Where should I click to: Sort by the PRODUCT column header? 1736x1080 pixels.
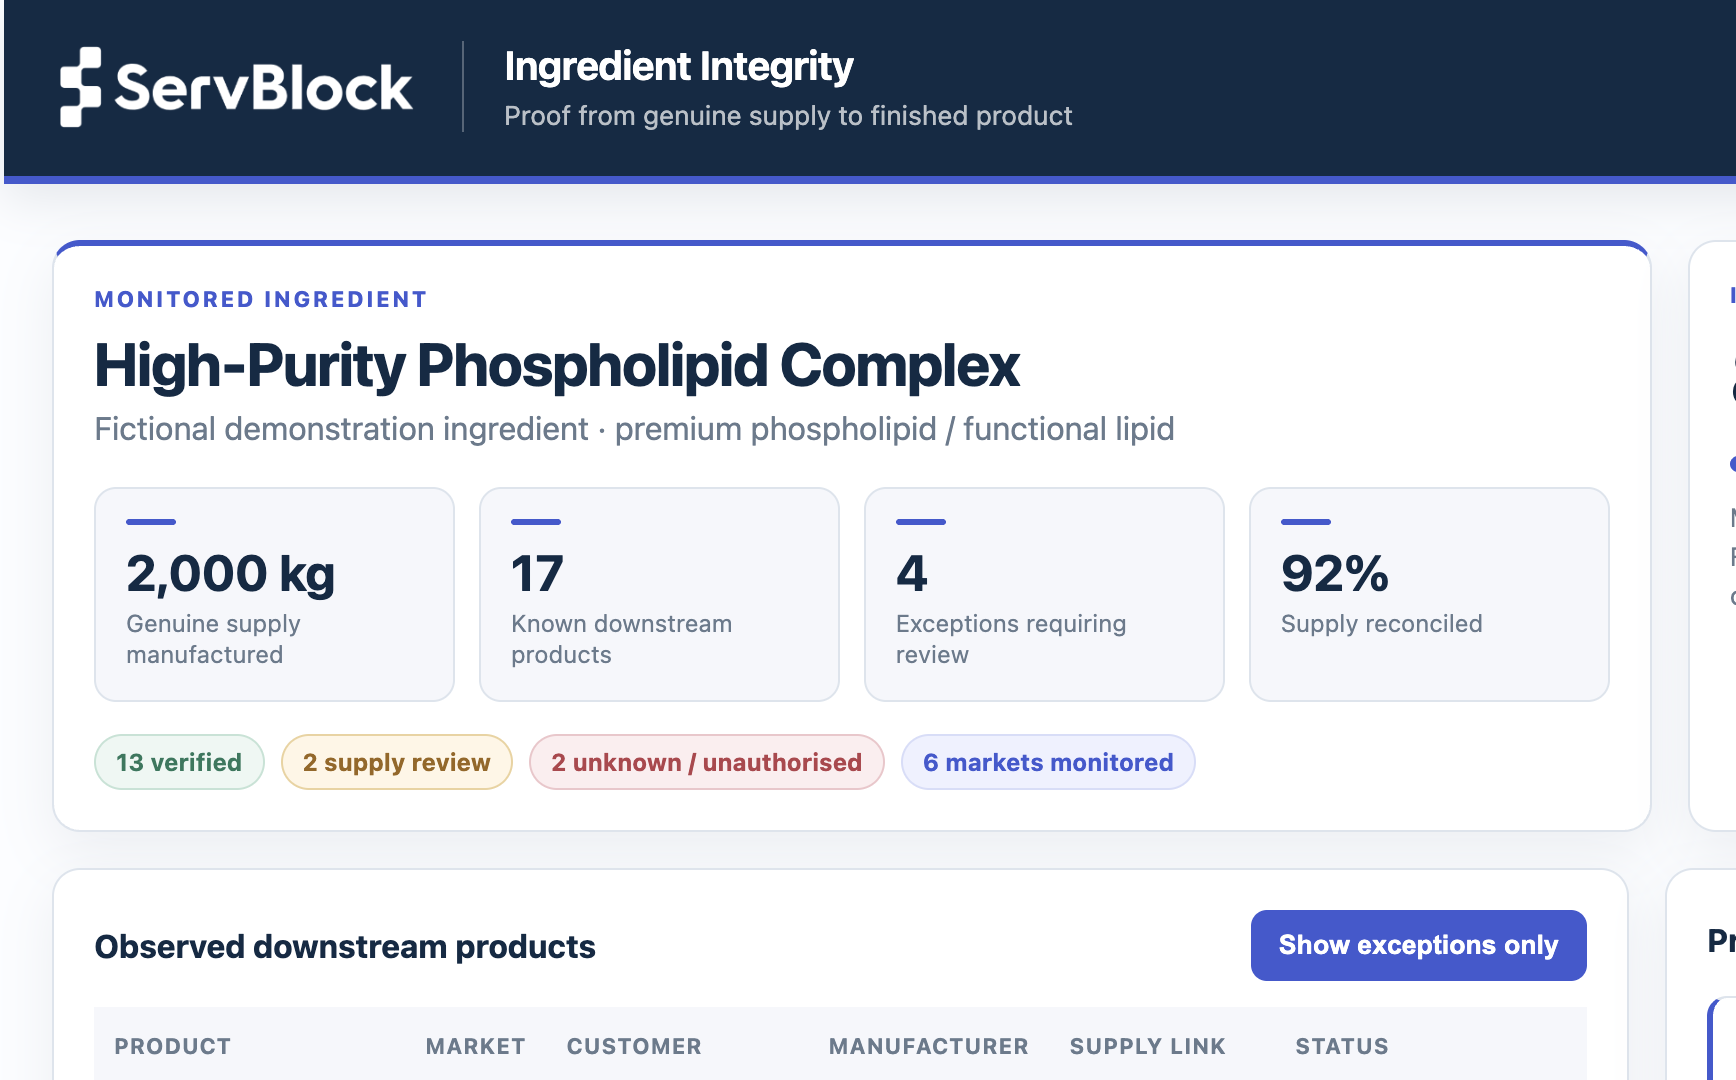point(173,1046)
